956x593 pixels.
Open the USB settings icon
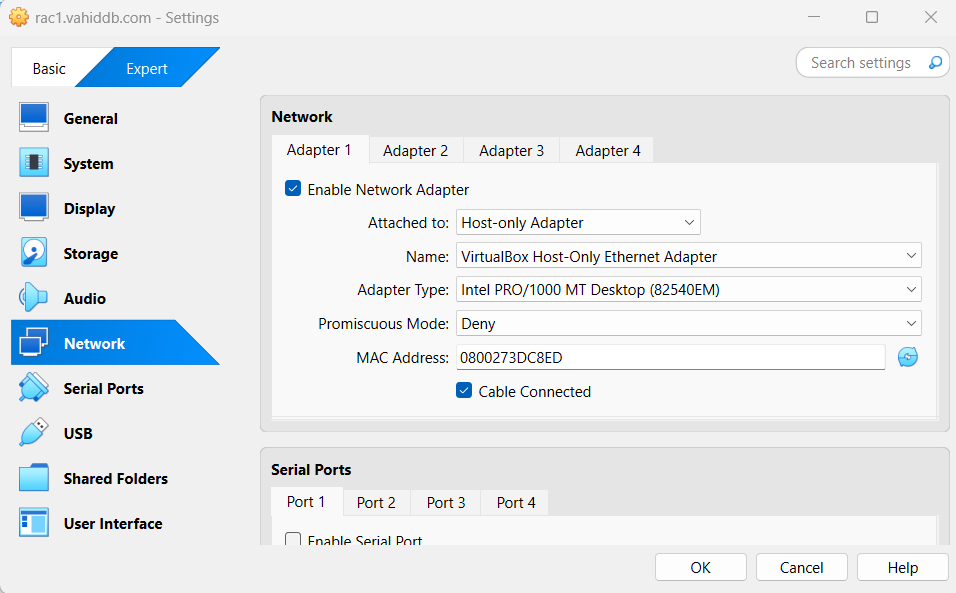(34, 433)
